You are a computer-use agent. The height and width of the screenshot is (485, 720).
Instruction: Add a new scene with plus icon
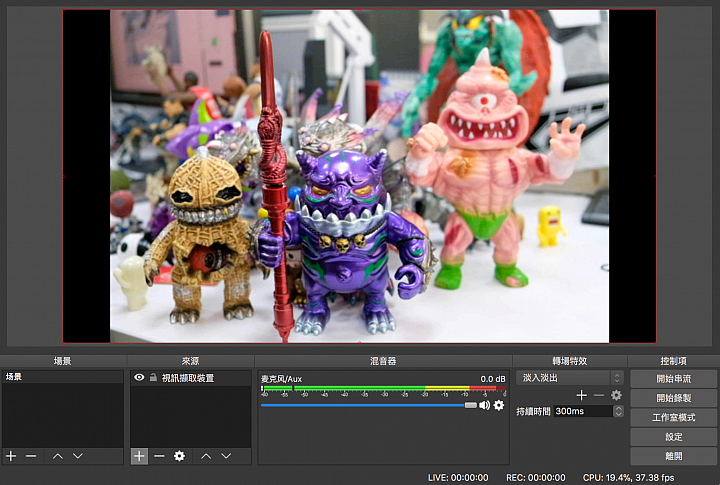[x=11, y=456]
